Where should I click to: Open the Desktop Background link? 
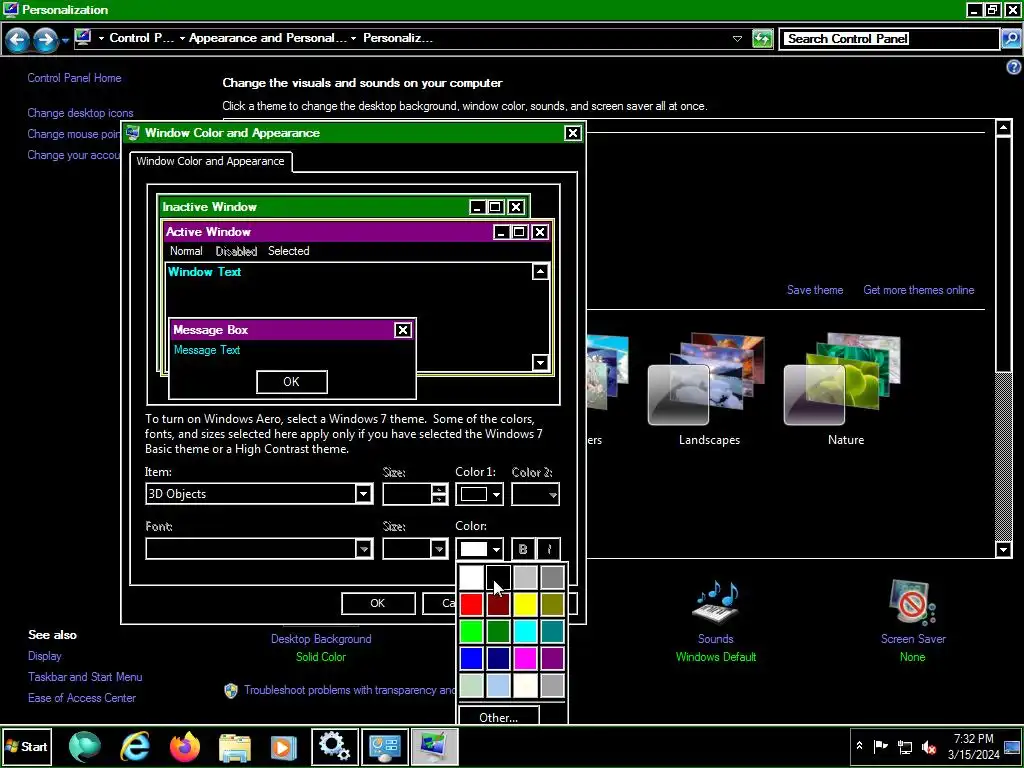[x=321, y=639]
